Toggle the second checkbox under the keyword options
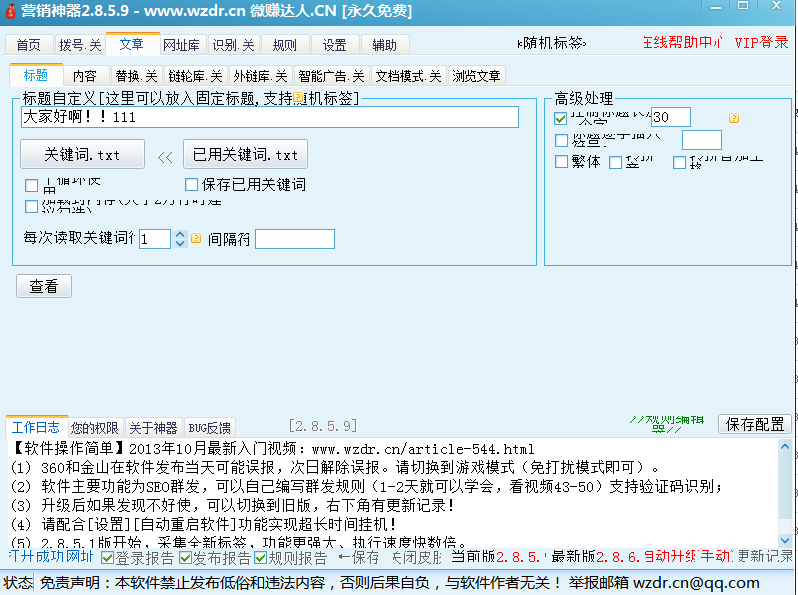The image size is (798, 595). coord(32,206)
